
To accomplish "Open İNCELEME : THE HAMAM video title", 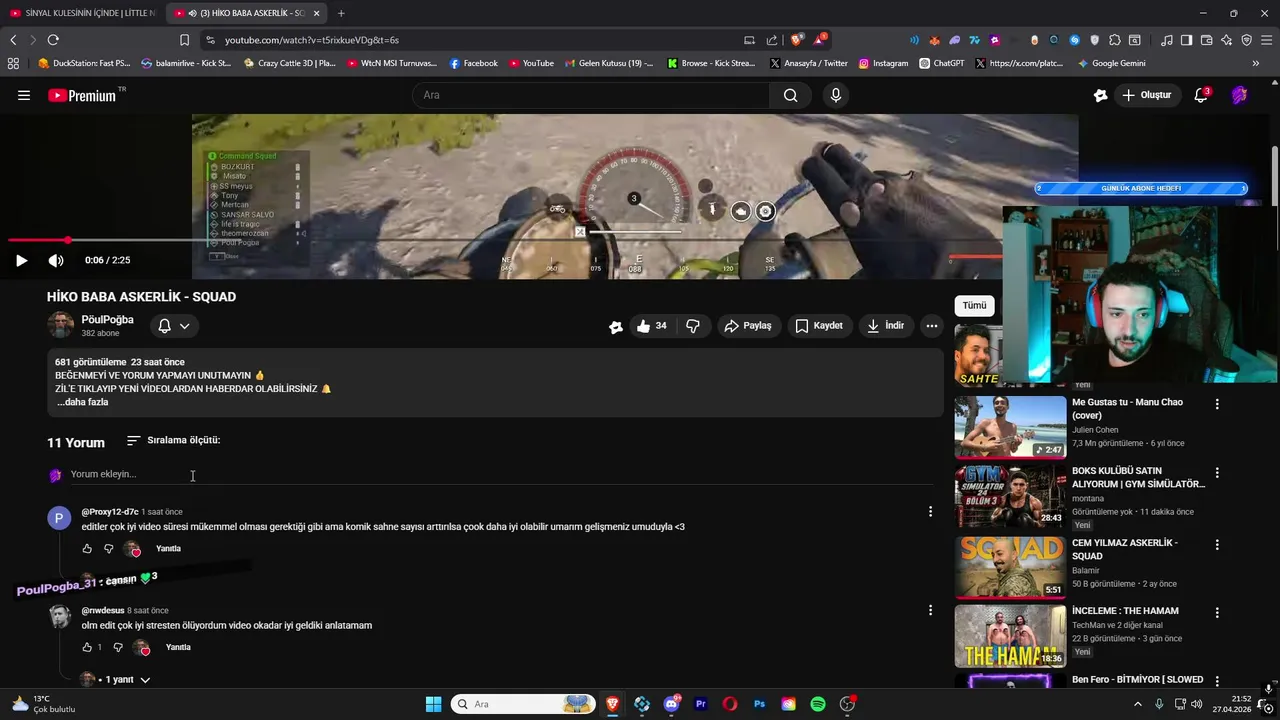I will point(1125,611).
